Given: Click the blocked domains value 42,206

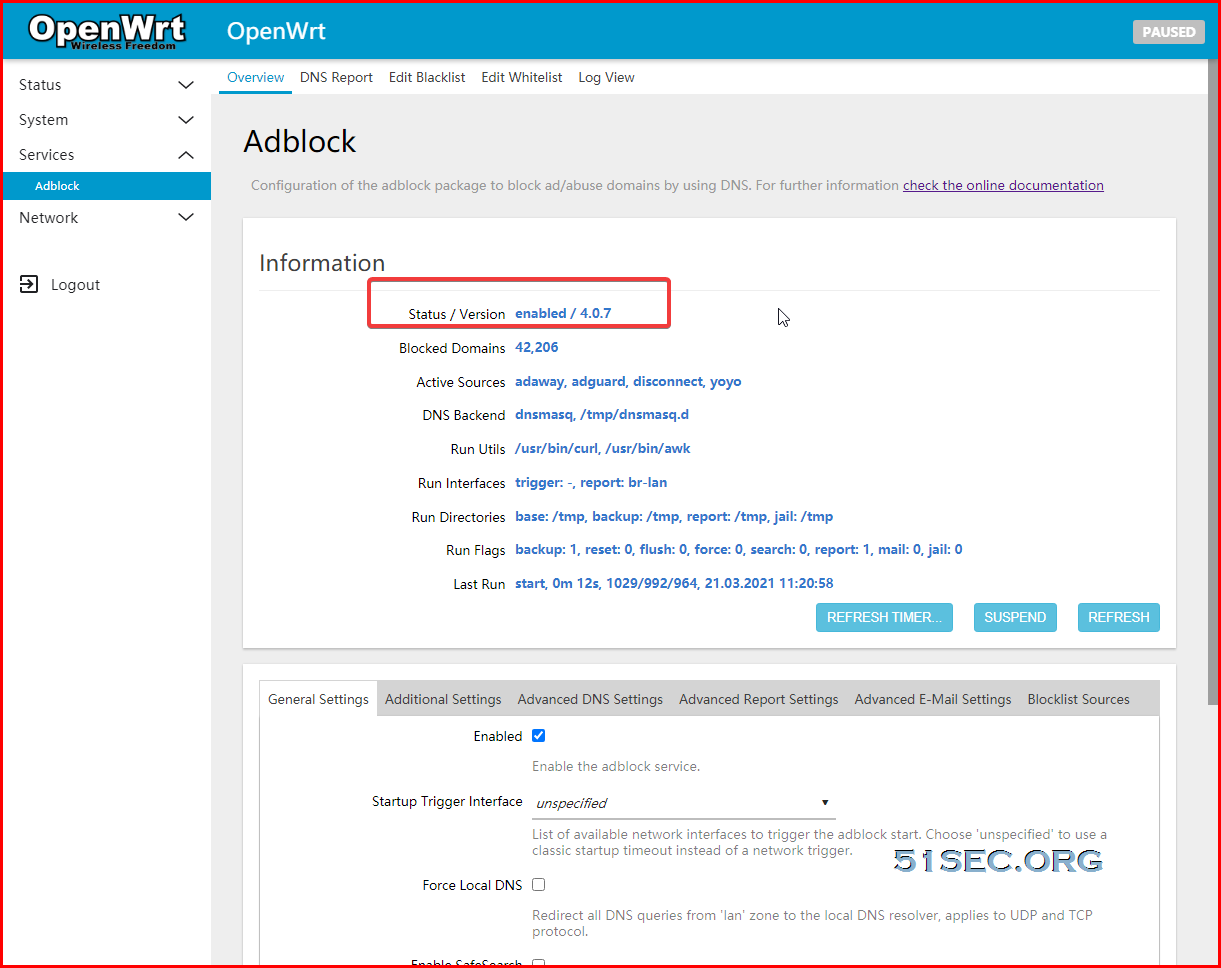Looking at the screenshot, I should click(537, 347).
